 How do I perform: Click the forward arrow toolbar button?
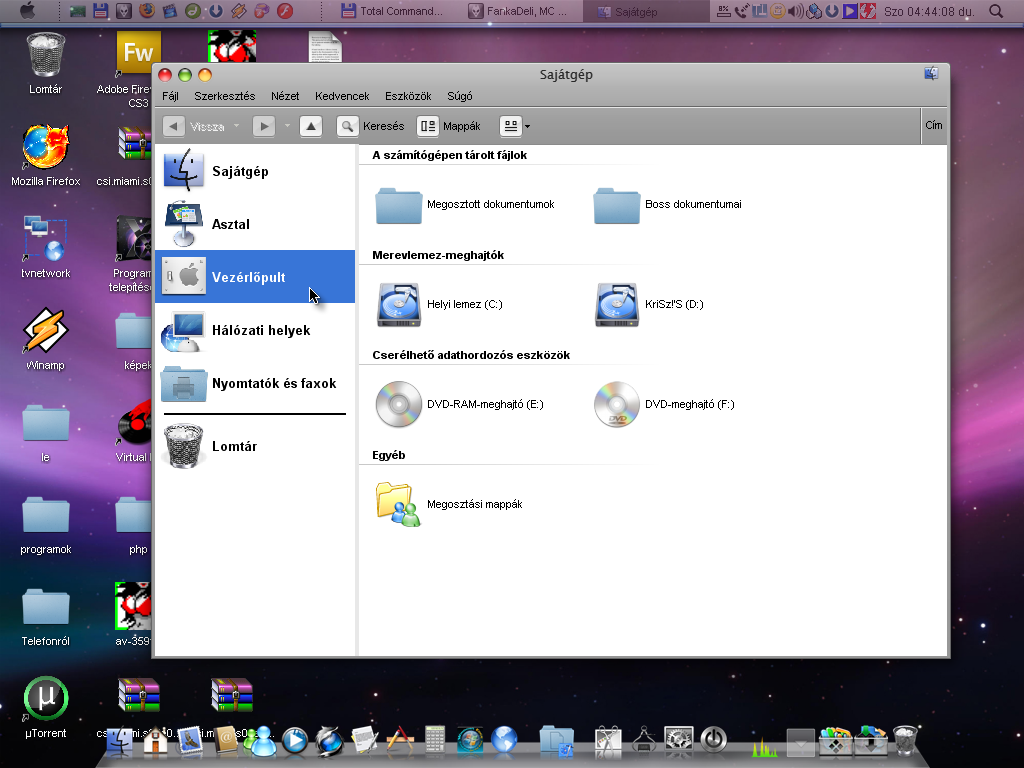(264, 126)
